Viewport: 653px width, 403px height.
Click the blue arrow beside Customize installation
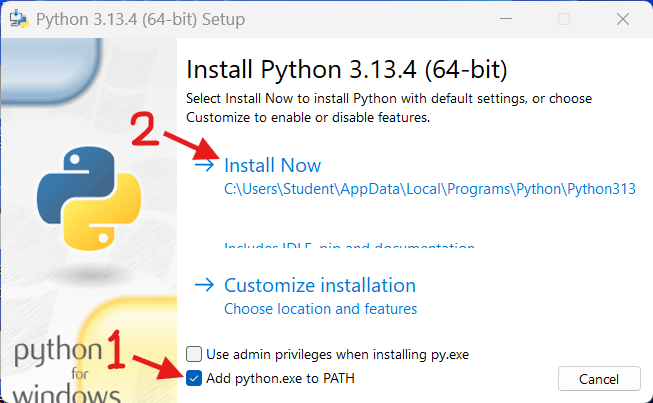coord(204,285)
